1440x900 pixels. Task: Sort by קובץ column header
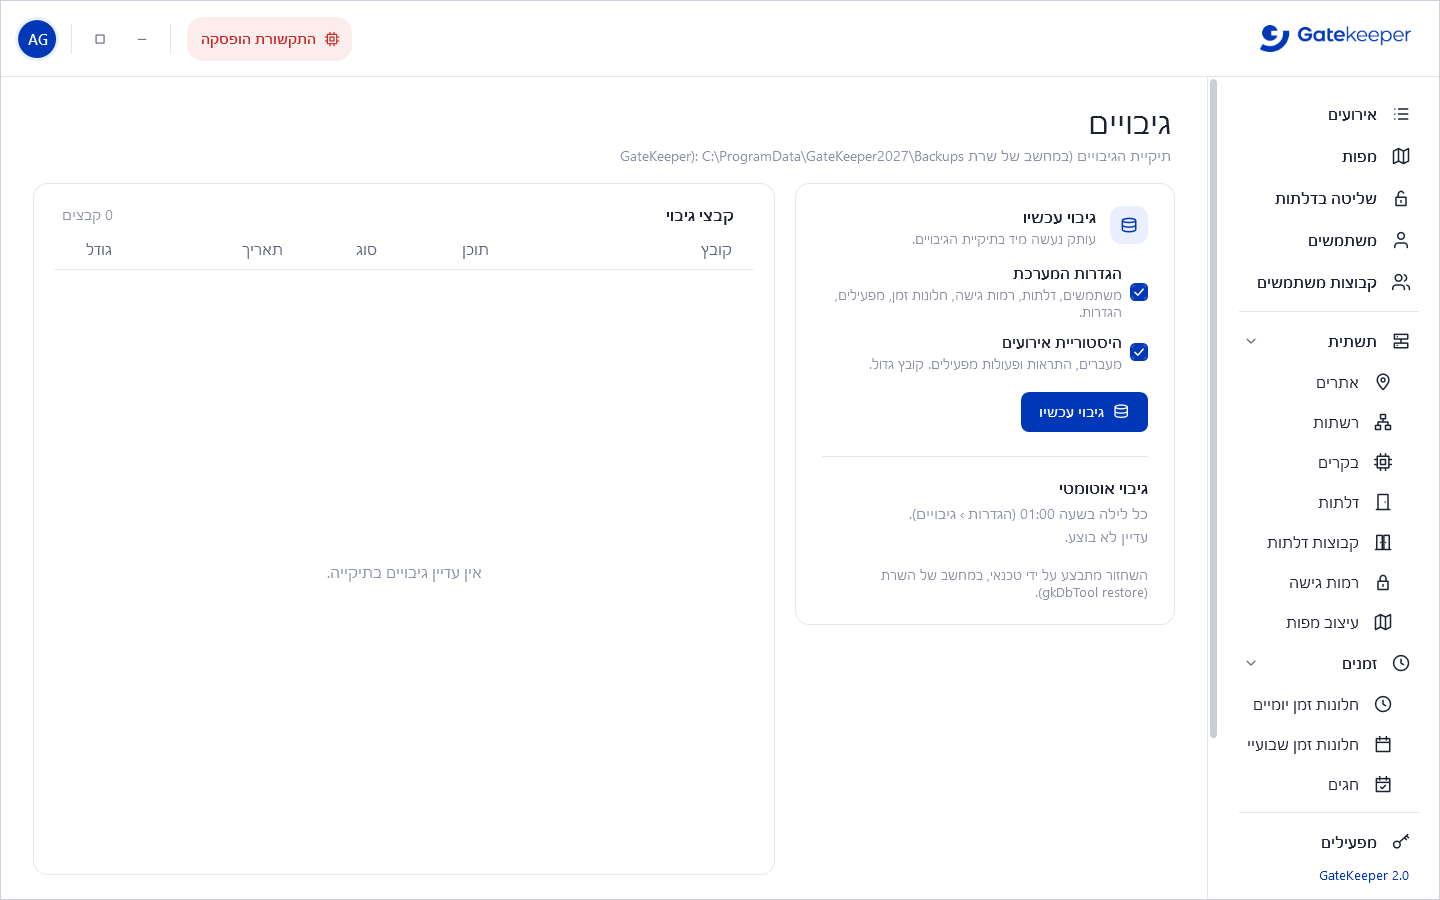click(x=716, y=250)
